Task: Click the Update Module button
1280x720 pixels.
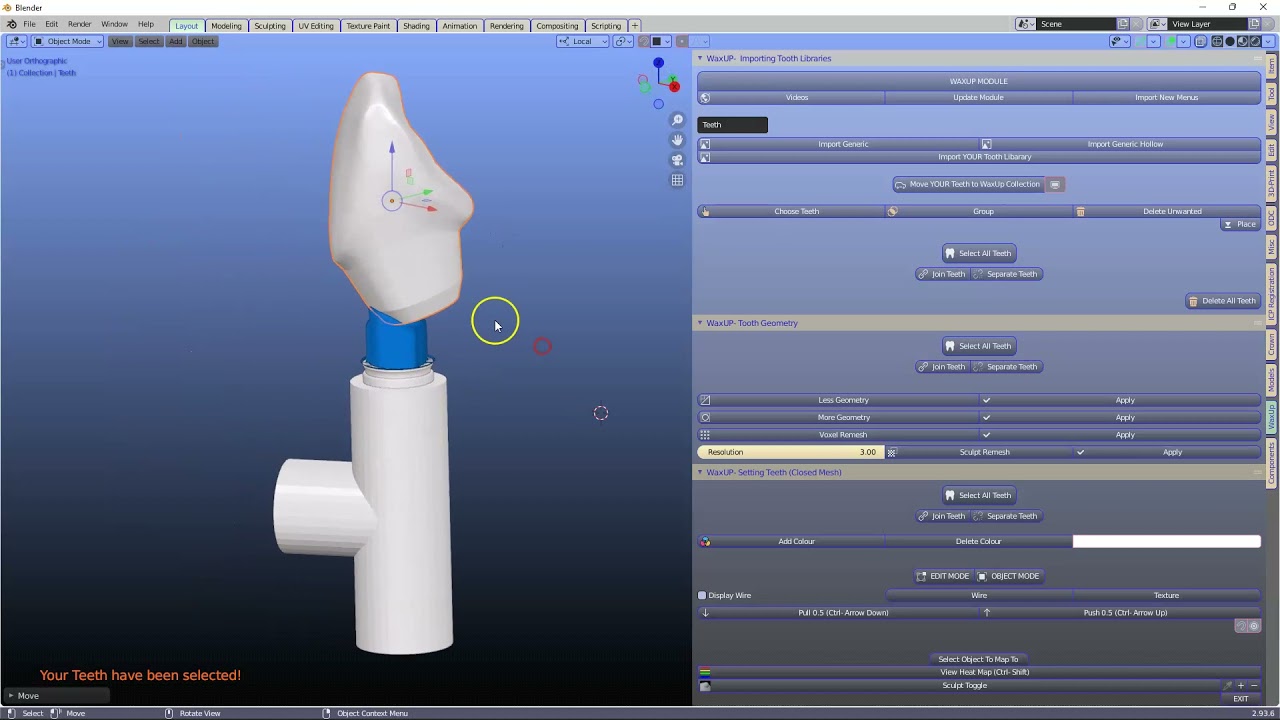Action: click(x=978, y=97)
